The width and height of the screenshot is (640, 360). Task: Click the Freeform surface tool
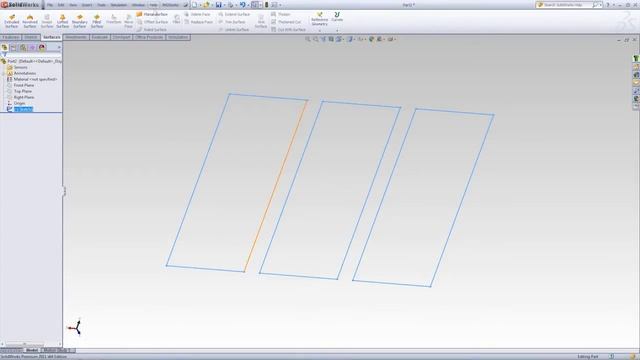tap(114, 19)
